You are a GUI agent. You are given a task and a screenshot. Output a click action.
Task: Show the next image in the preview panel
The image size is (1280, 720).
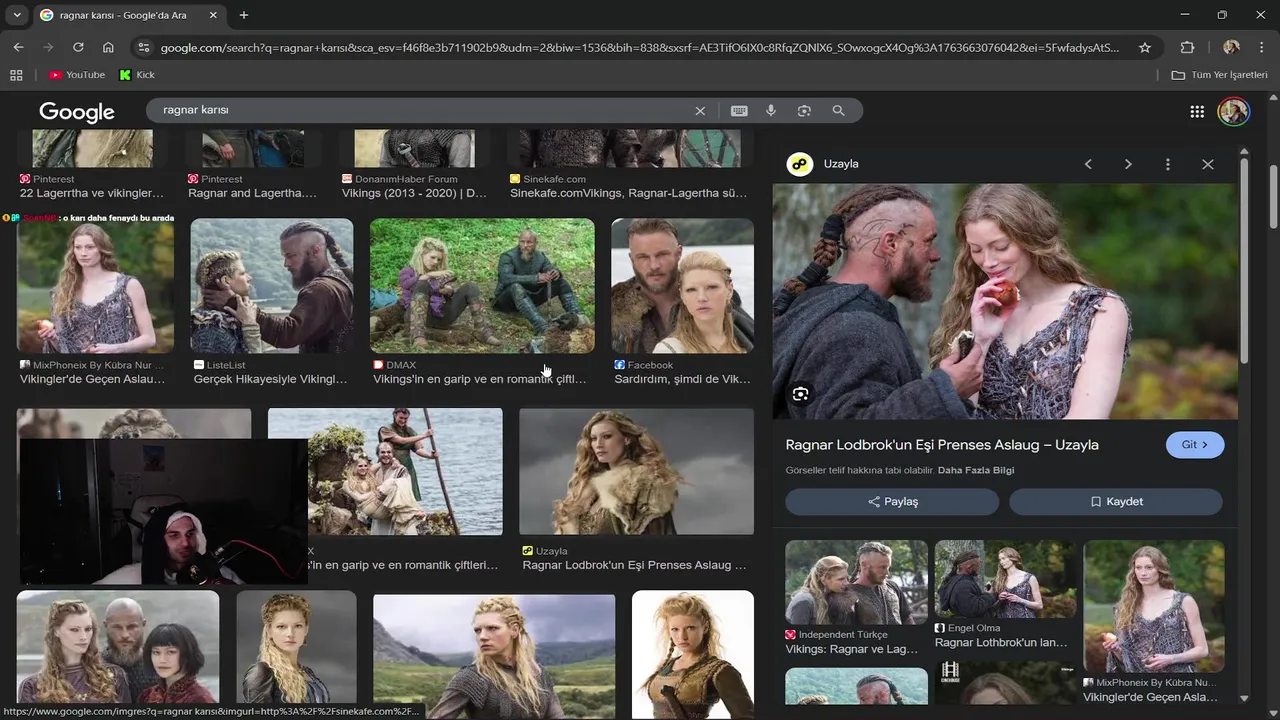pyautogui.click(x=1128, y=164)
